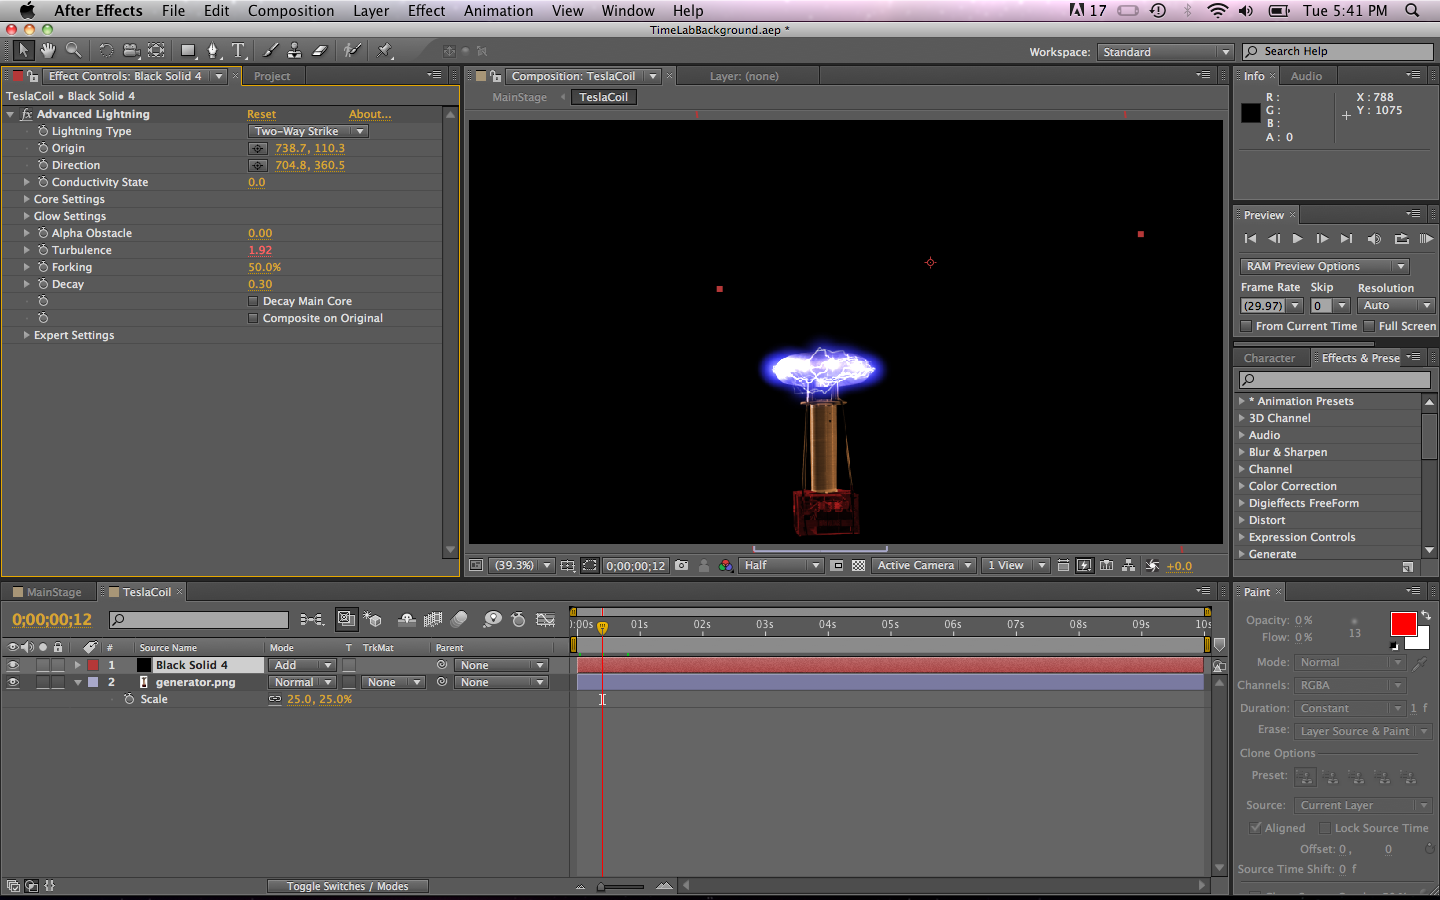Select the Zoom magnifier tool
The height and width of the screenshot is (900, 1440).
coord(73,50)
